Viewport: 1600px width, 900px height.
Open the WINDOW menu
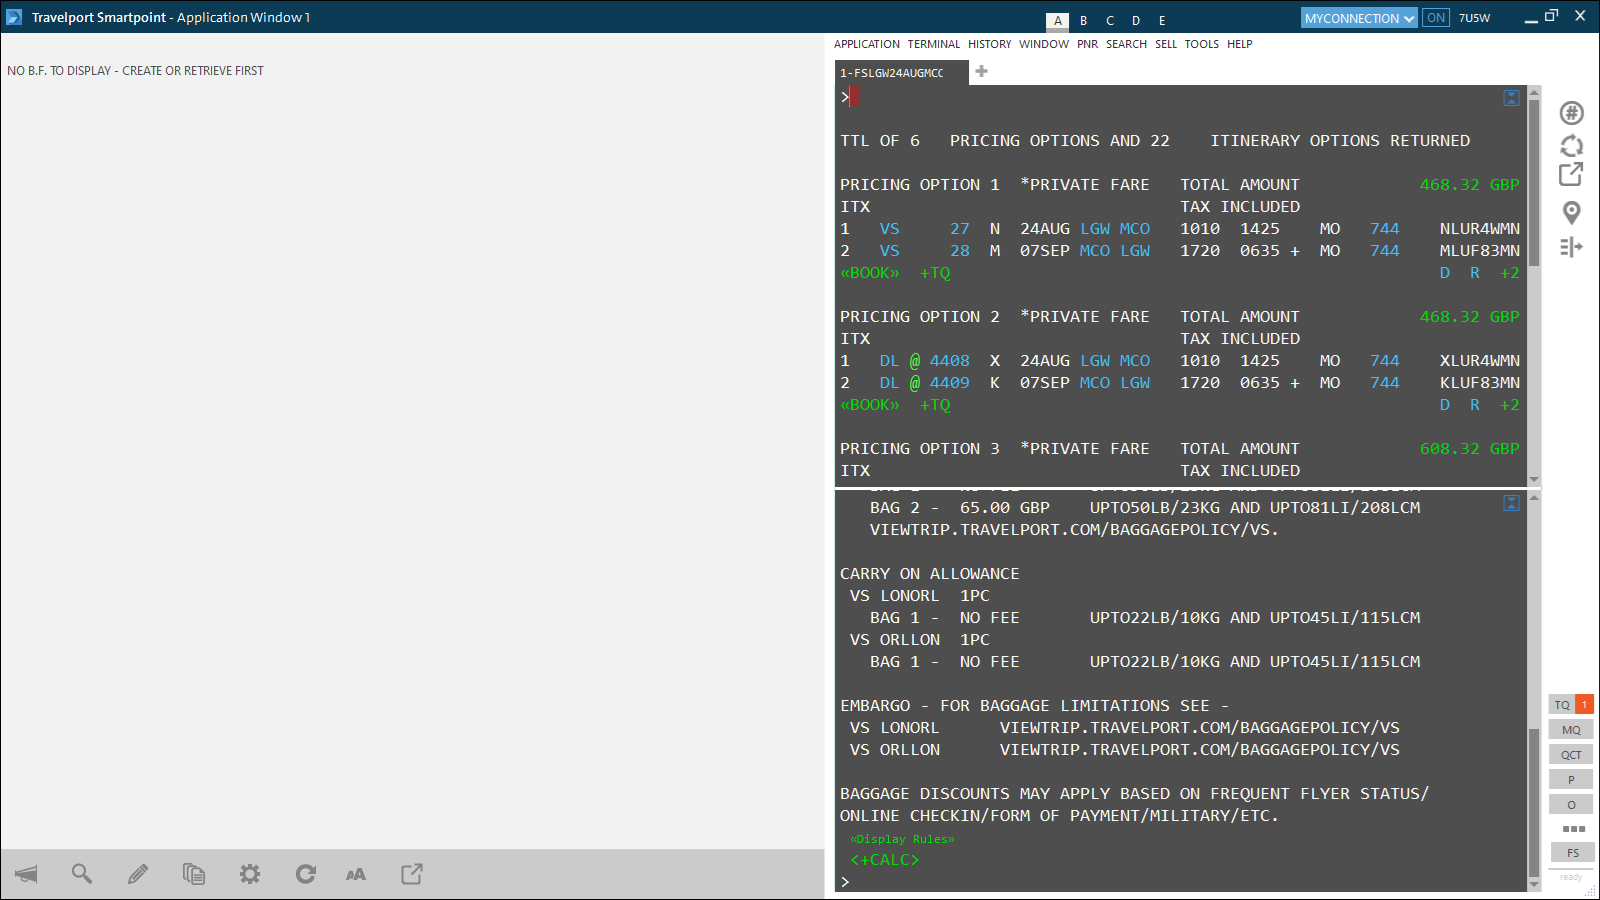[x=1044, y=44]
